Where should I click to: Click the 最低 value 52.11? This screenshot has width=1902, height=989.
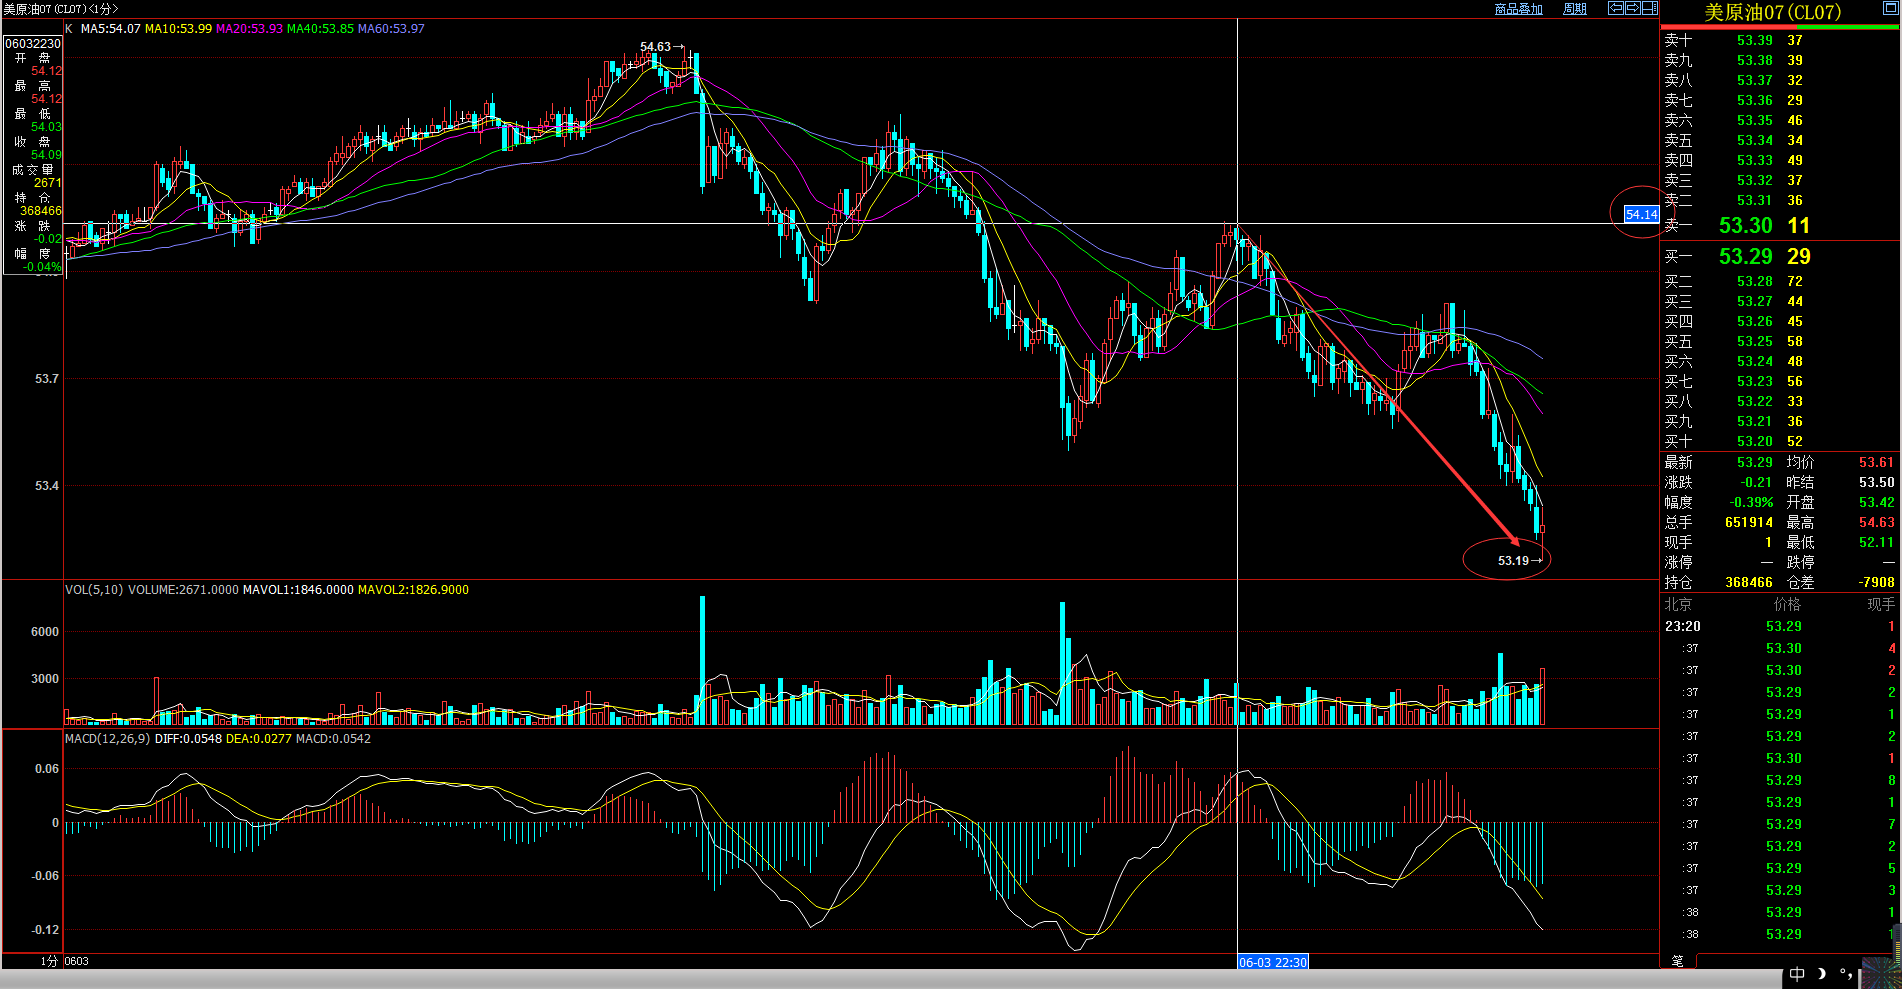tap(1877, 543)
